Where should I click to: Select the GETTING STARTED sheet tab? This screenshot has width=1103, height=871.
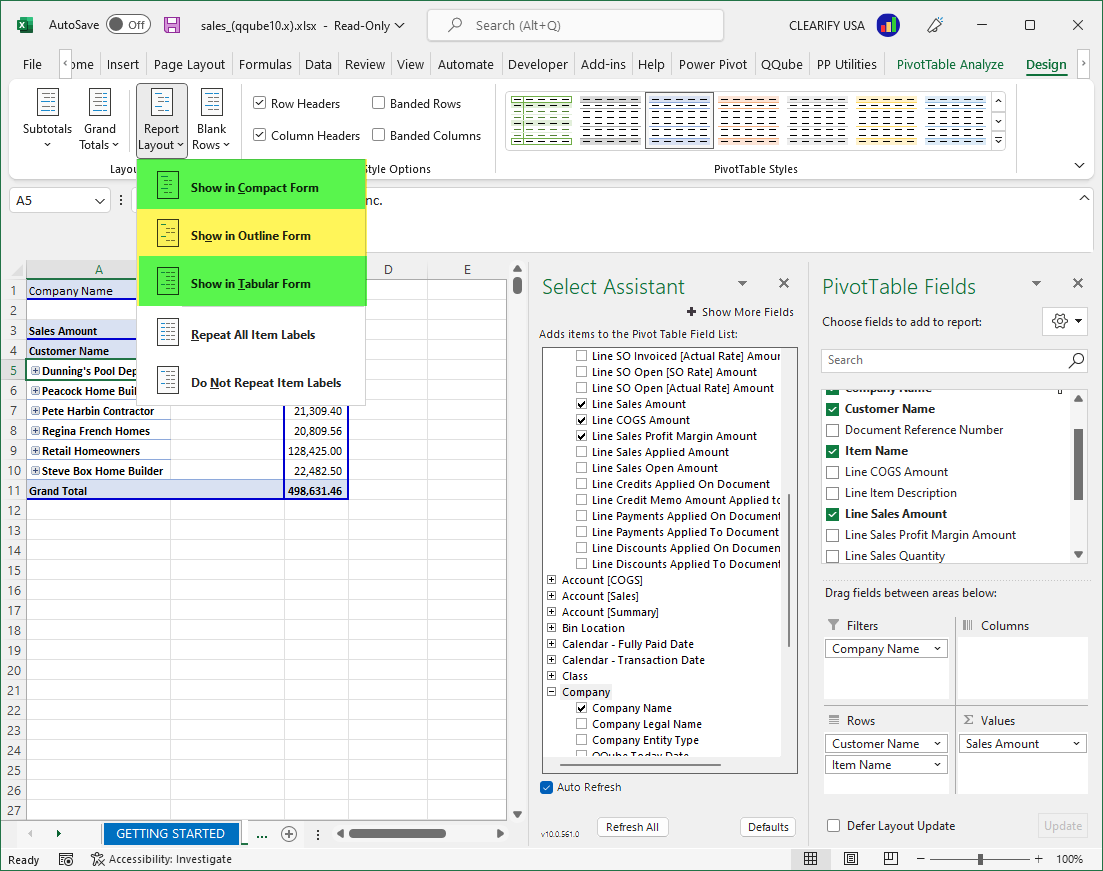coord(171,834)
